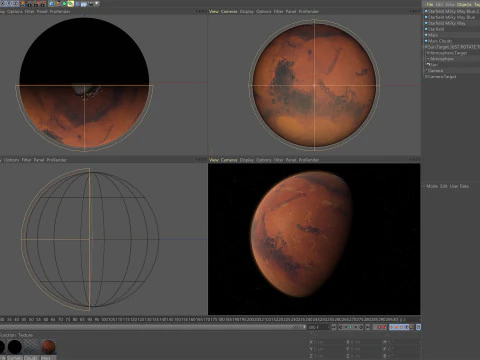This screenshot has height=360, width=480.
Task: Open View menu in the Object Manager
Action: tap(450, 4)
